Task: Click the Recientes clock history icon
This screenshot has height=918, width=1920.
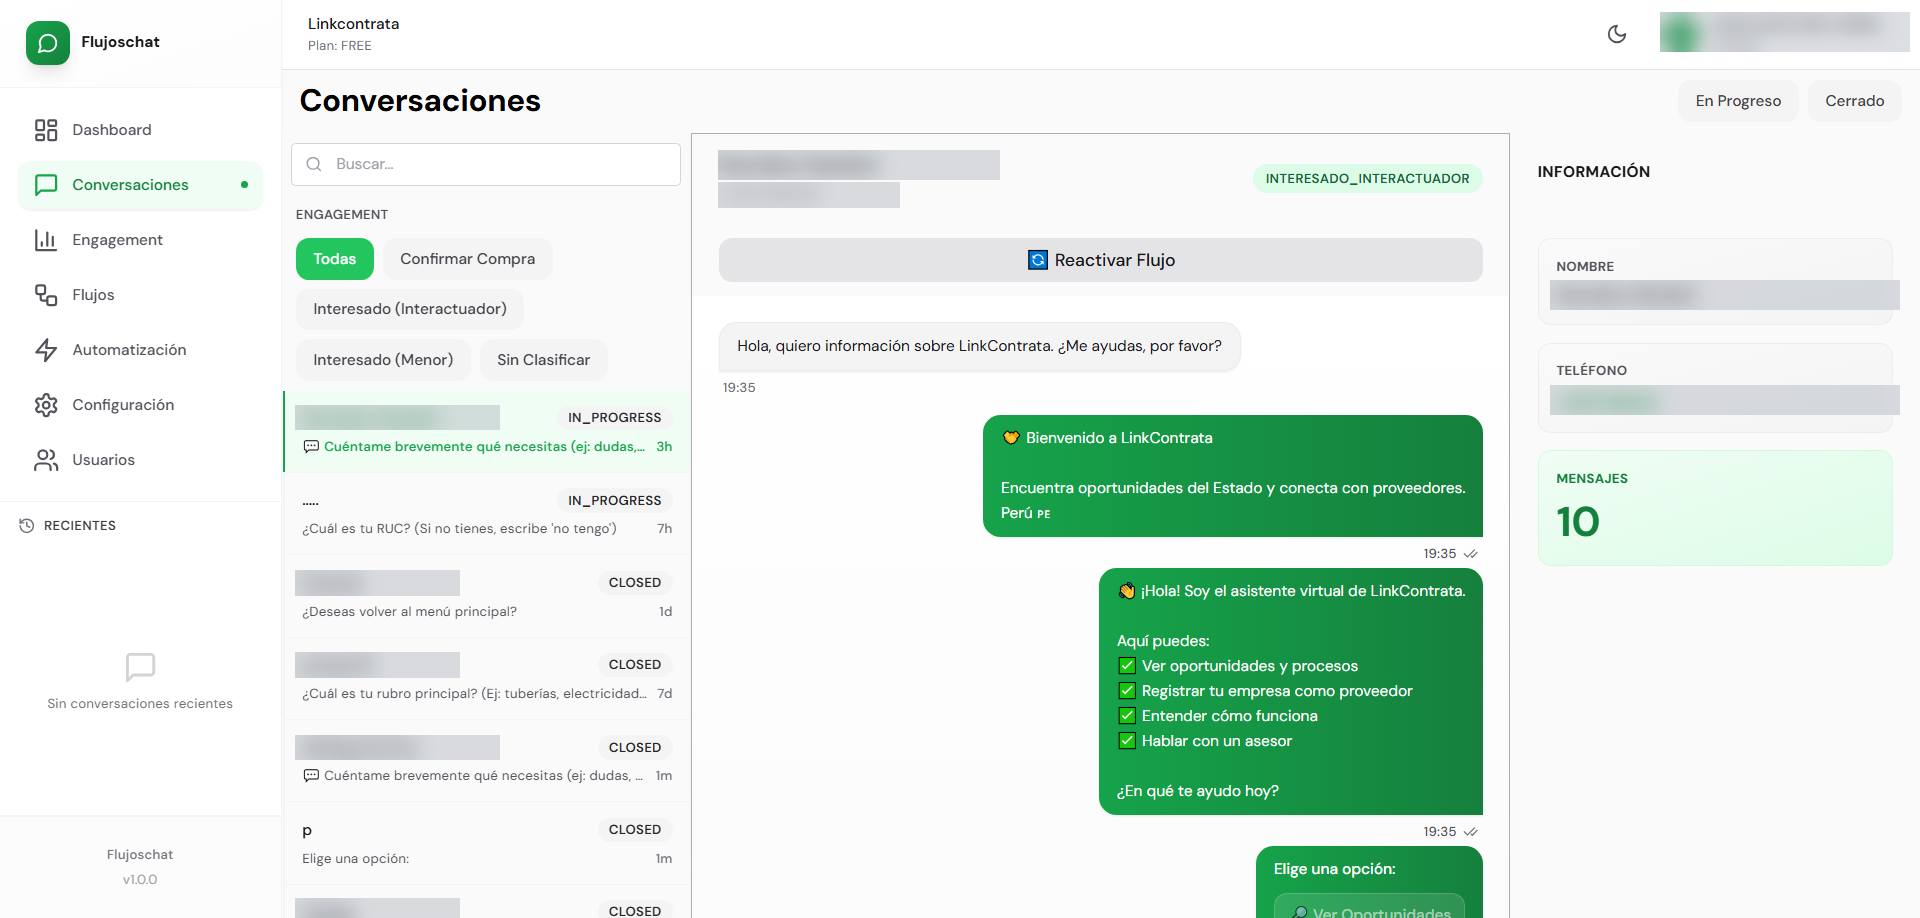Action: pyautogui.click(x=27, y=526)
